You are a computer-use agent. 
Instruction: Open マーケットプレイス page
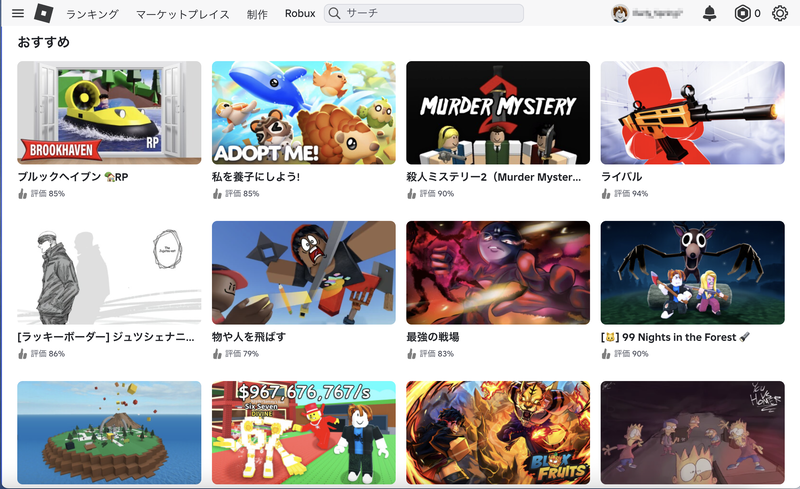(x=183, y=14)
